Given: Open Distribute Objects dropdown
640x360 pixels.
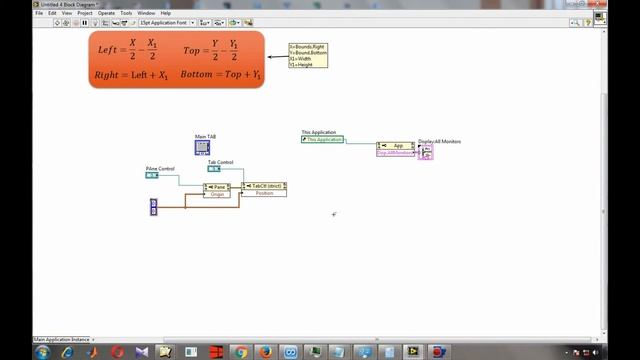Looking at the screenshot, I should [219, 23].
